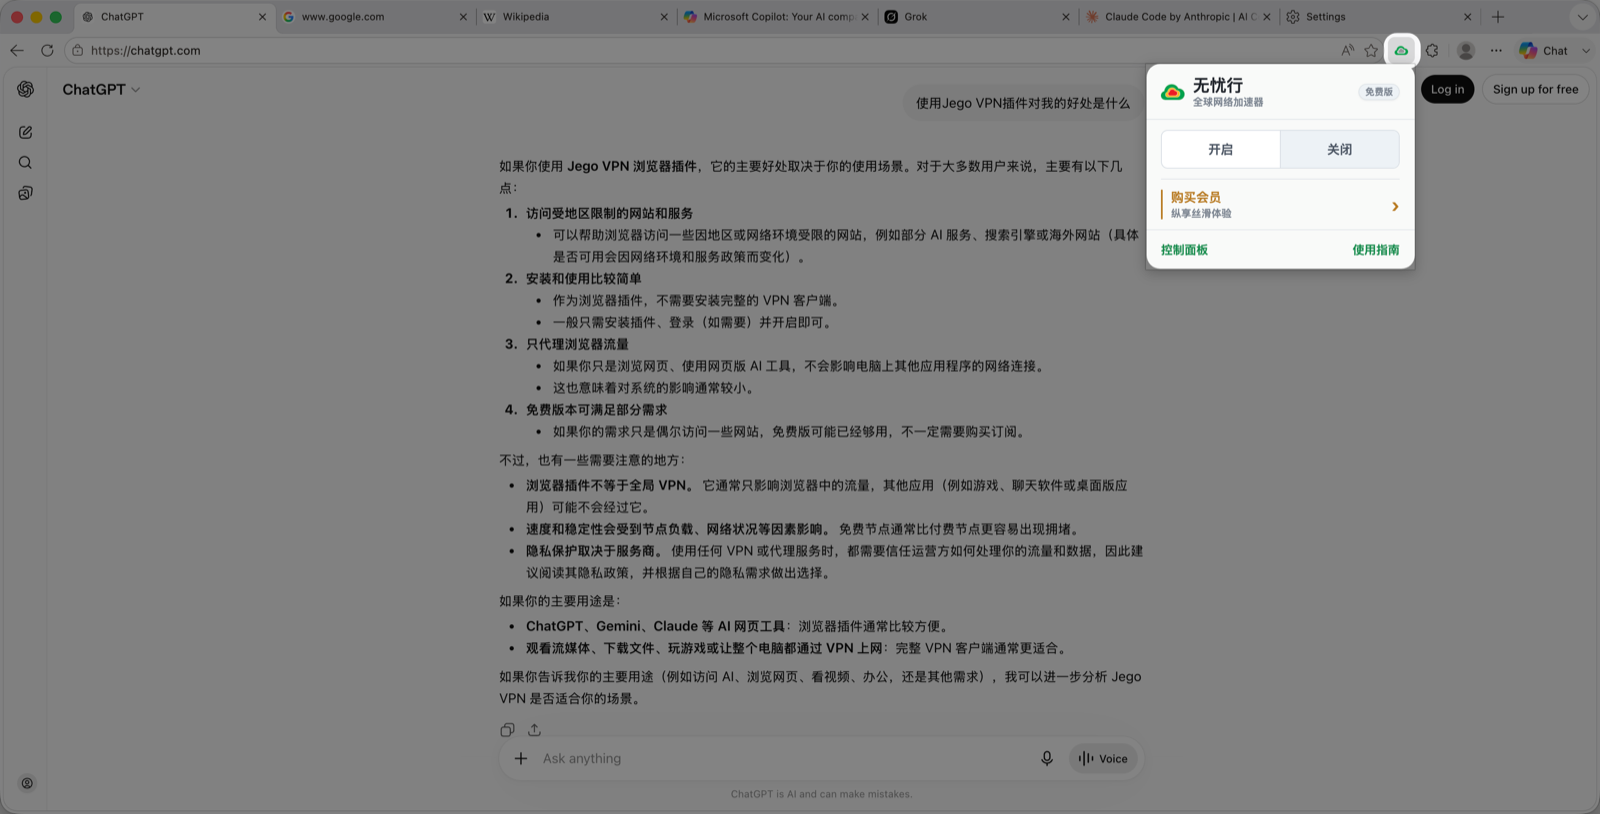Copy the ChatGPT response with copy icon
Screen dimensions: 1600x814
point(507,730)
